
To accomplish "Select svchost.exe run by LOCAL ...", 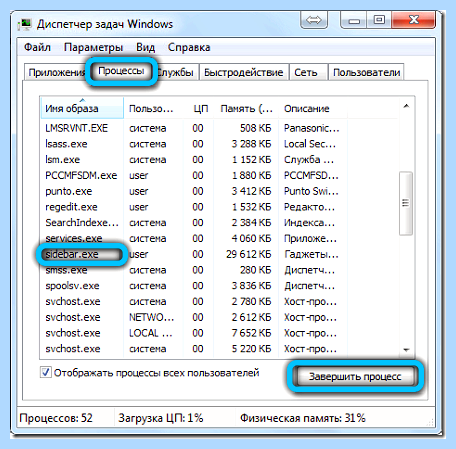I will (x=73, y=333).
